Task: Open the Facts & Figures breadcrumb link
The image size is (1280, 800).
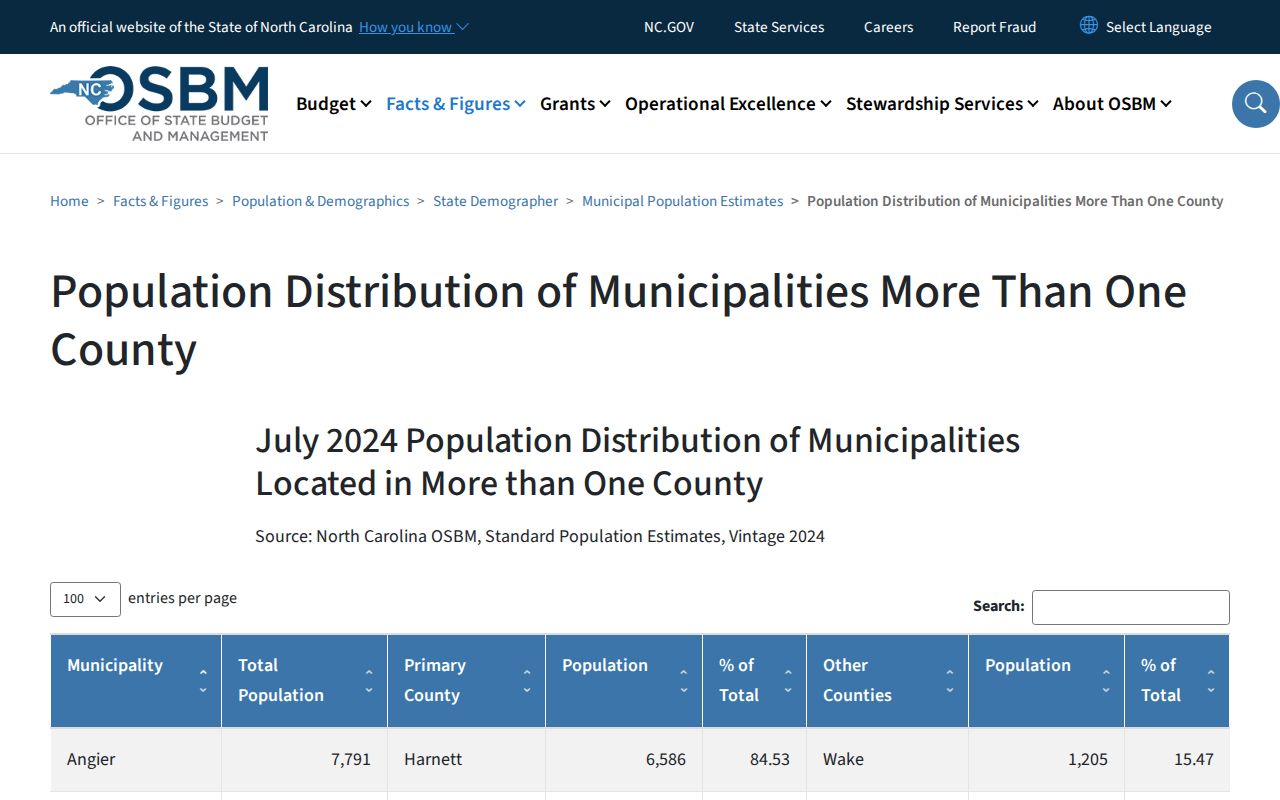Action: pyautogui.click(x=161, y=201)
